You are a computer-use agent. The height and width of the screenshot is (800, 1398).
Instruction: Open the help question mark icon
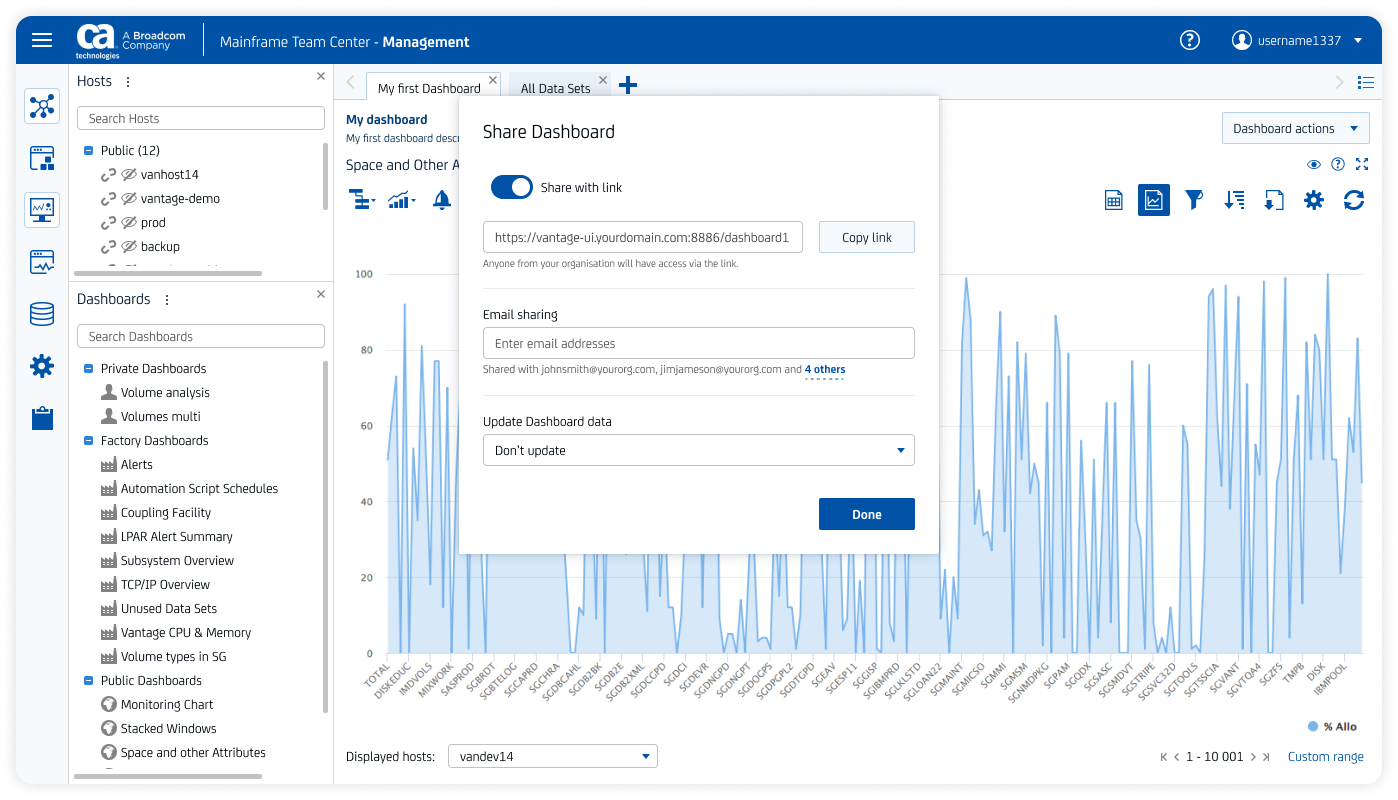(1189, 40)
